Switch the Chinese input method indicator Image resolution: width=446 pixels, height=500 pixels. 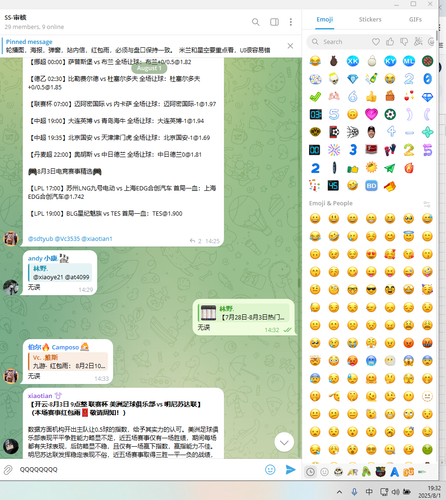(369, 492)
